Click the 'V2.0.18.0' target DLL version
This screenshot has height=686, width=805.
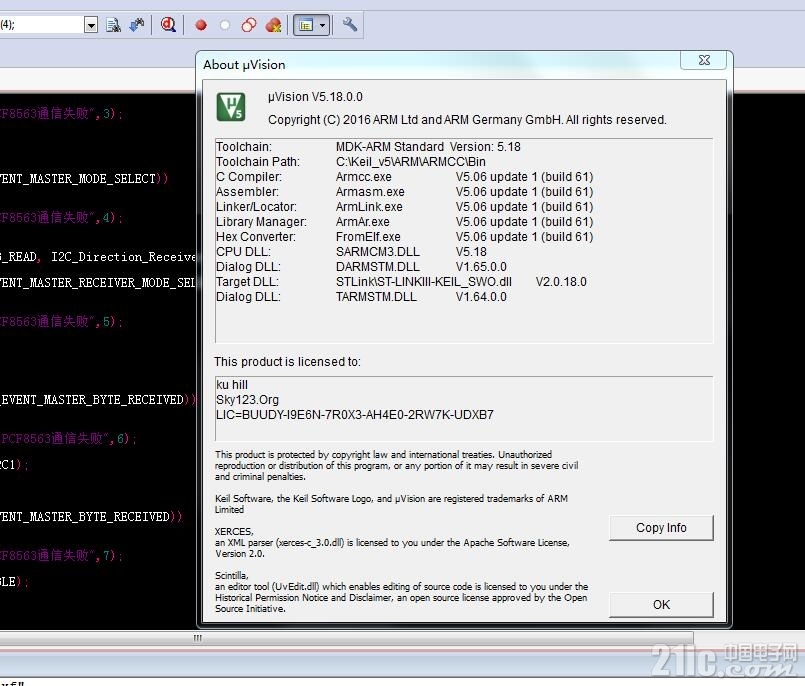coord(561,282)
